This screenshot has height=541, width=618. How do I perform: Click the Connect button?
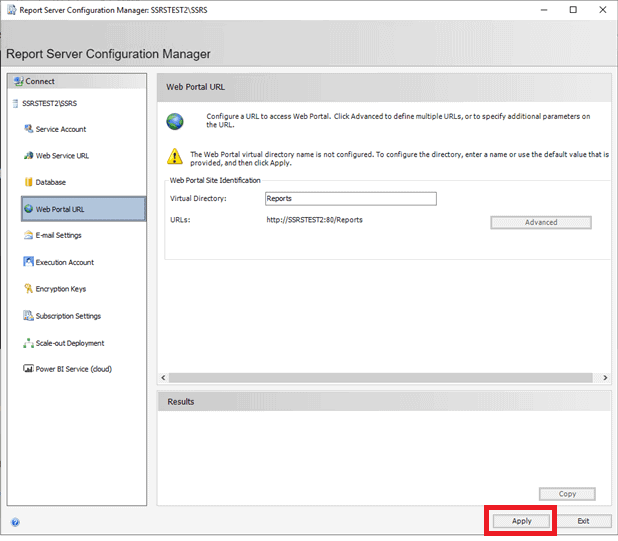point(77,81)
